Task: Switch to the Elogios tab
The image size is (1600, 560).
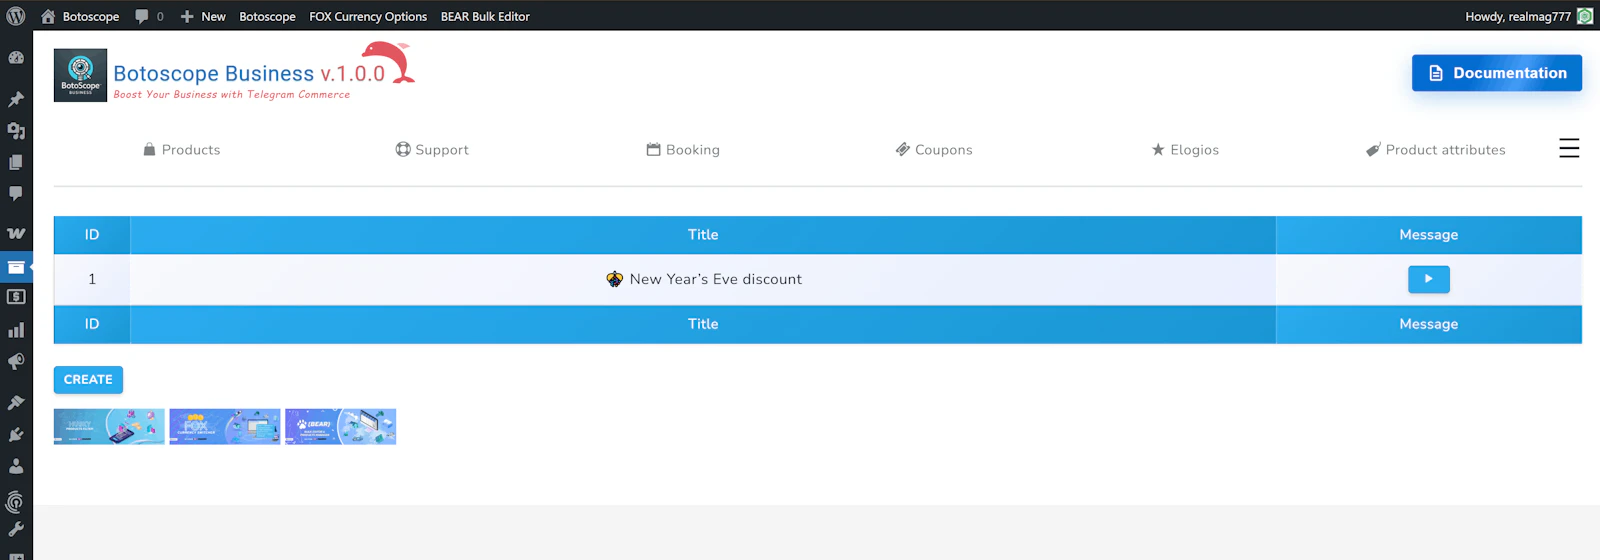Action: pyautogui.click(x=1185, y=150)
